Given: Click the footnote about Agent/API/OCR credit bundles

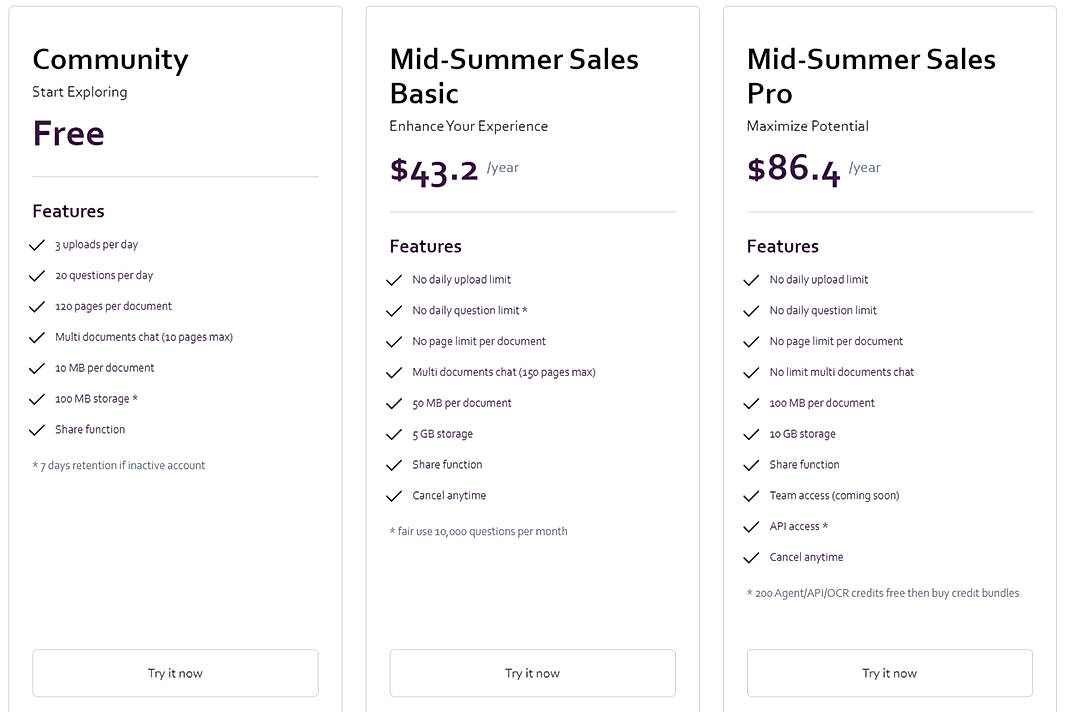Looking at the screenshot, I should point(882,593).
